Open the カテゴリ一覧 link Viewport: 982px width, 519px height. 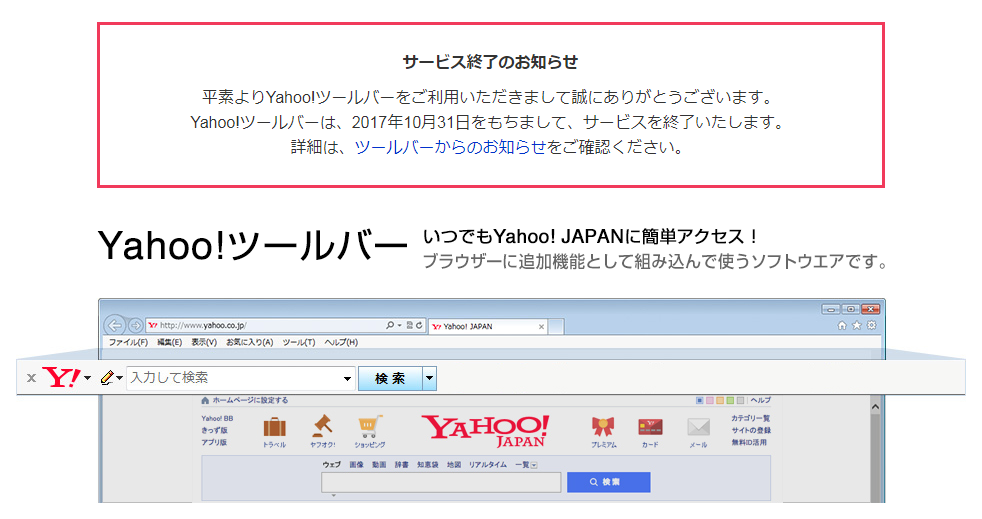coord(750,418)
